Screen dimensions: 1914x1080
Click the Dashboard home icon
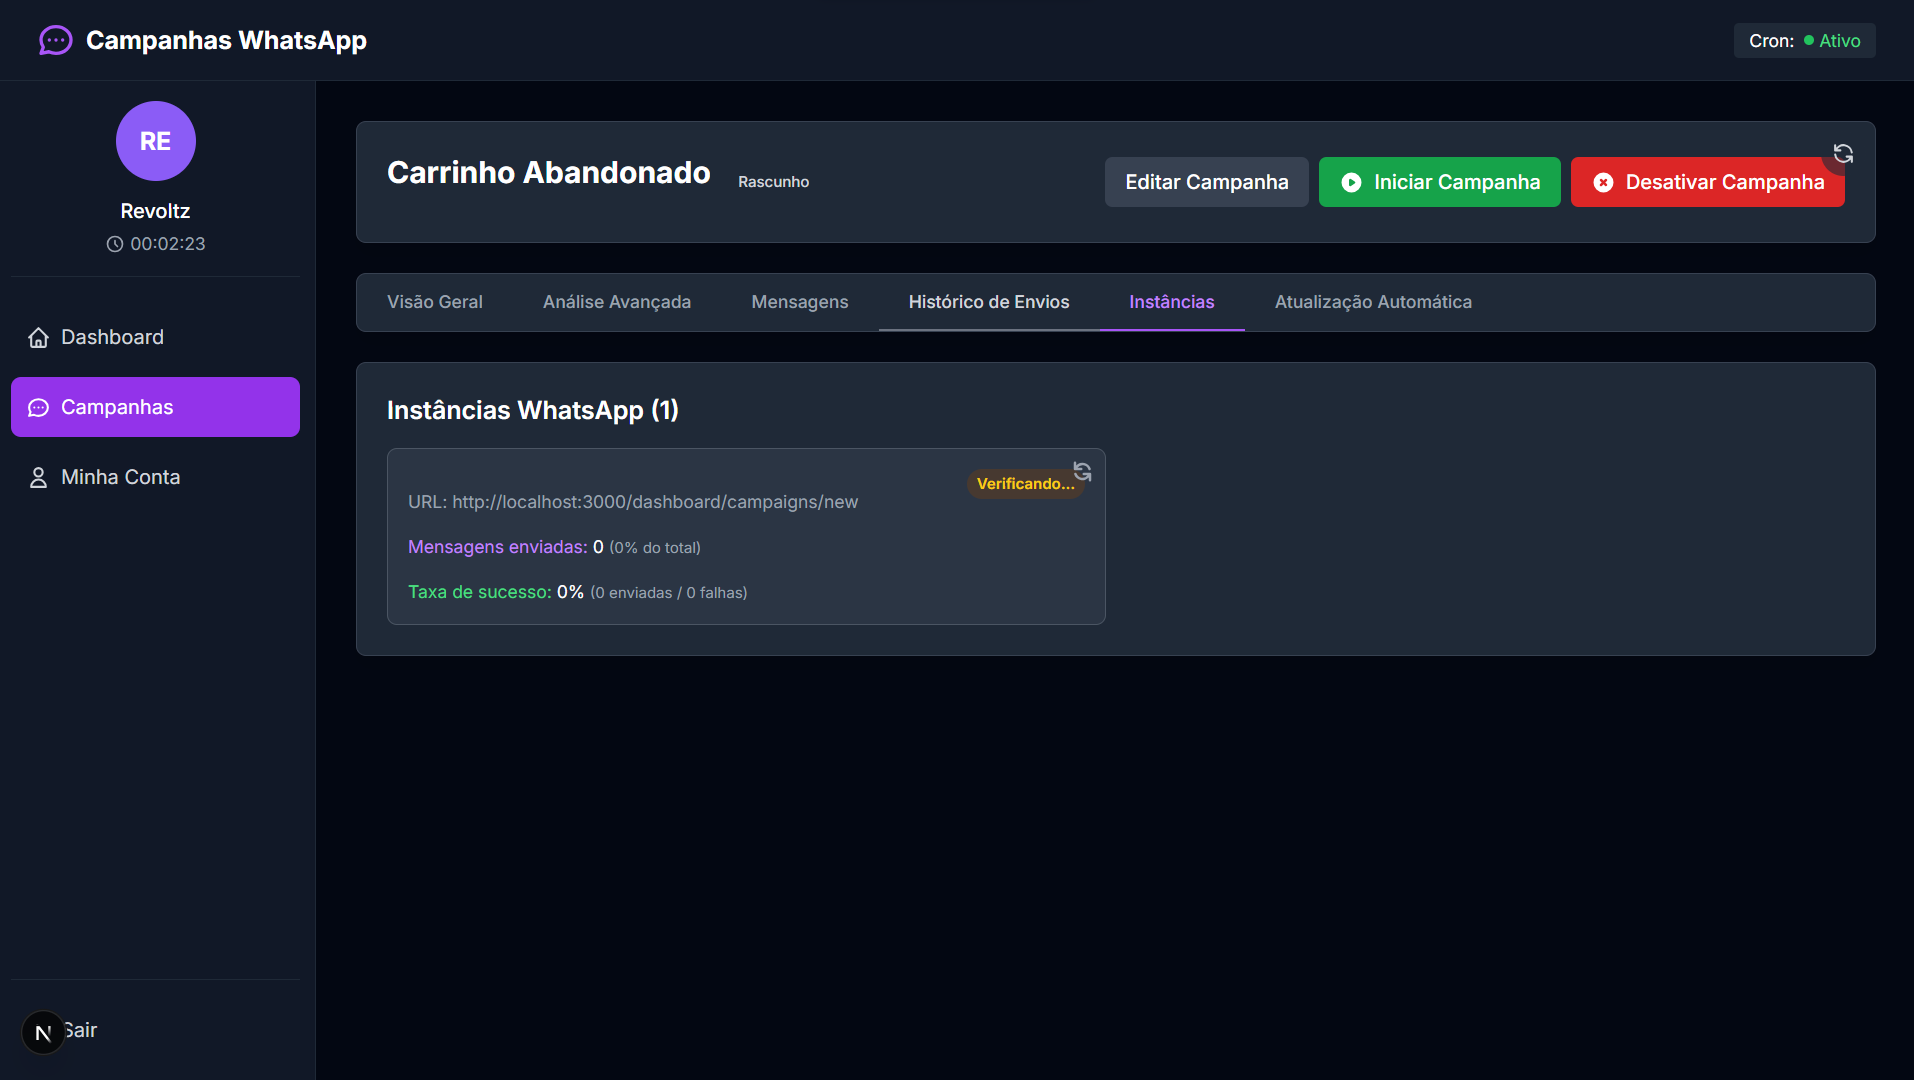[x=38, y=338]
